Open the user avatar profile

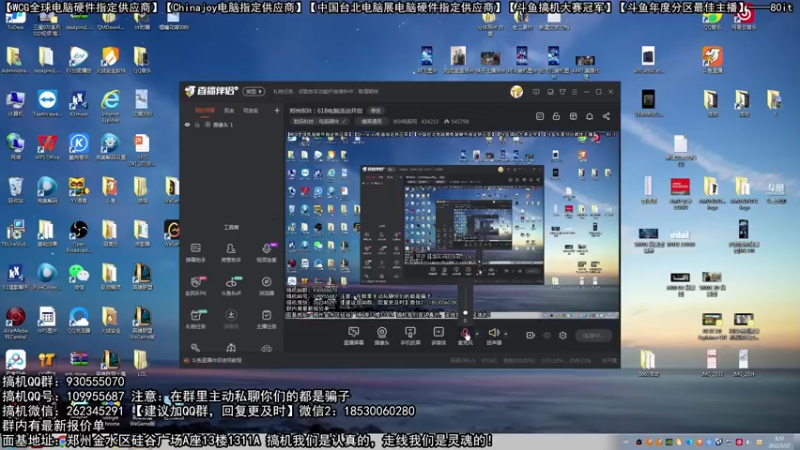coord(516,91)
